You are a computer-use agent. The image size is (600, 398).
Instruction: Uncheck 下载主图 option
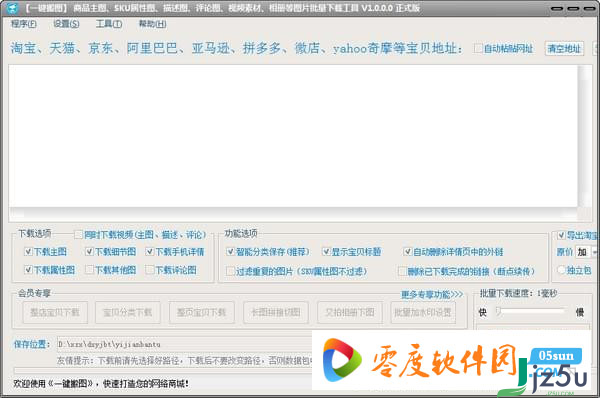pos(28,251)
